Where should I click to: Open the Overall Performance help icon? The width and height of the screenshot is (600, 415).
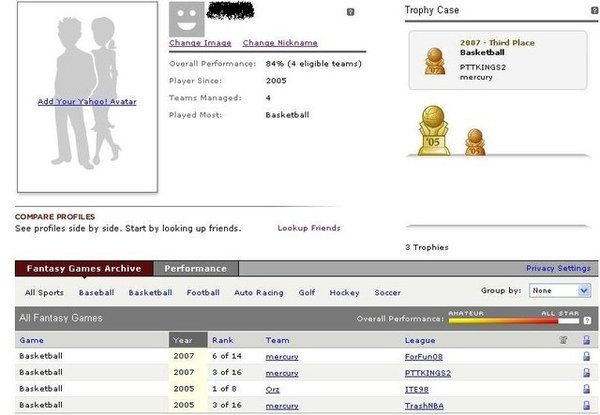point(587,321)
